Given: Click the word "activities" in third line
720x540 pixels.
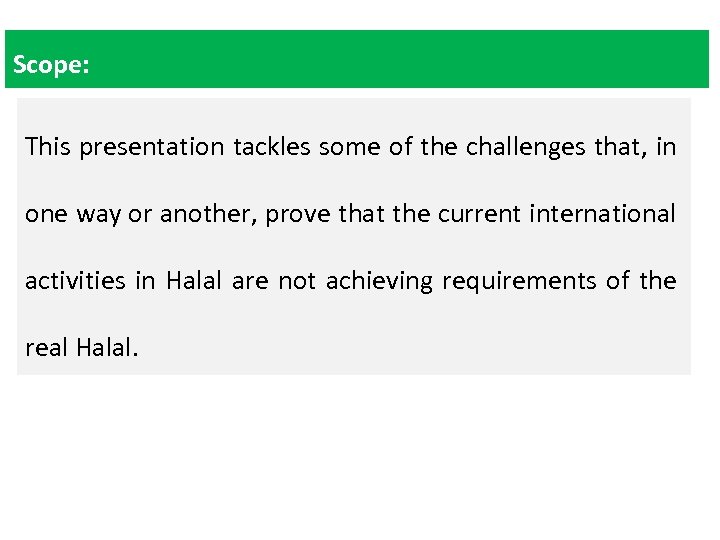Looking at the screenshot, I should tap(76, 281).
